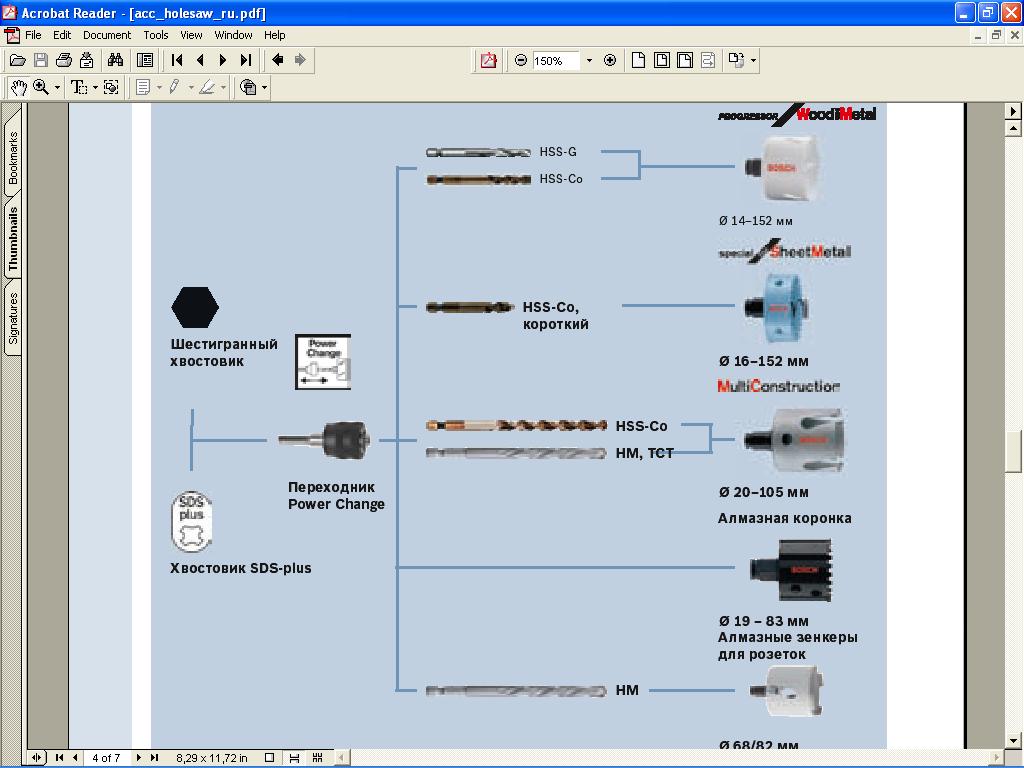This screenshot has height=768, width=1024.
Task: Click the Go to Next View arrow
Action: (300, 61)
